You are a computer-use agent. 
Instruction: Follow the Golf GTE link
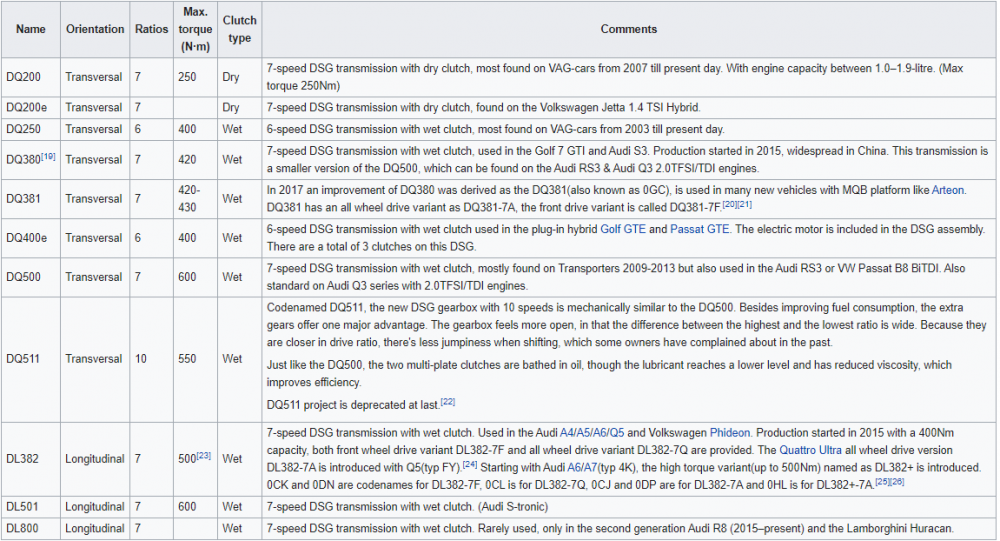622,229
